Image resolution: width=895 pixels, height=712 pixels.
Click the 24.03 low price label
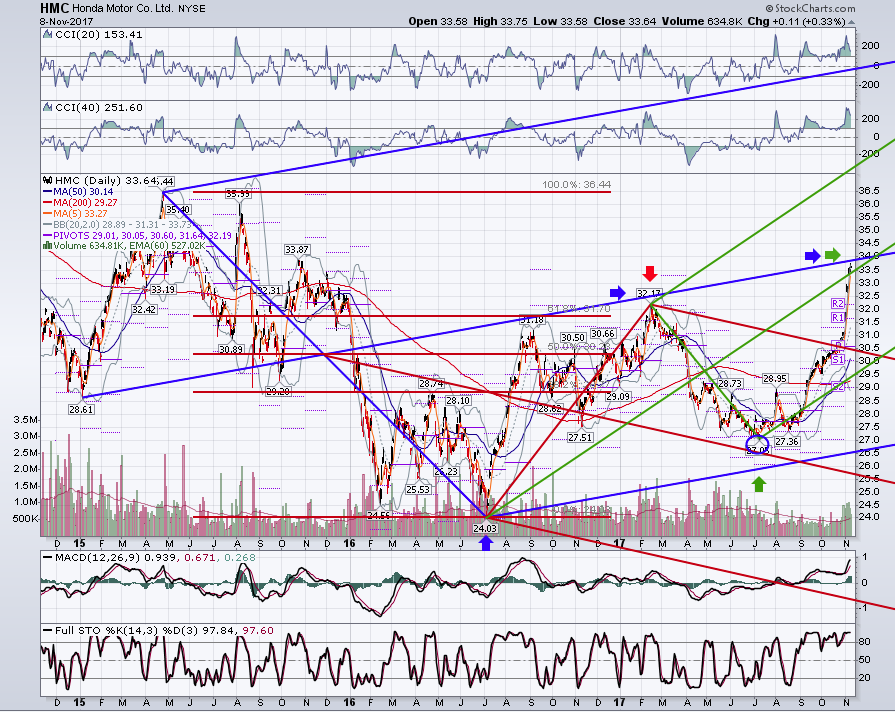click(485, 528)
